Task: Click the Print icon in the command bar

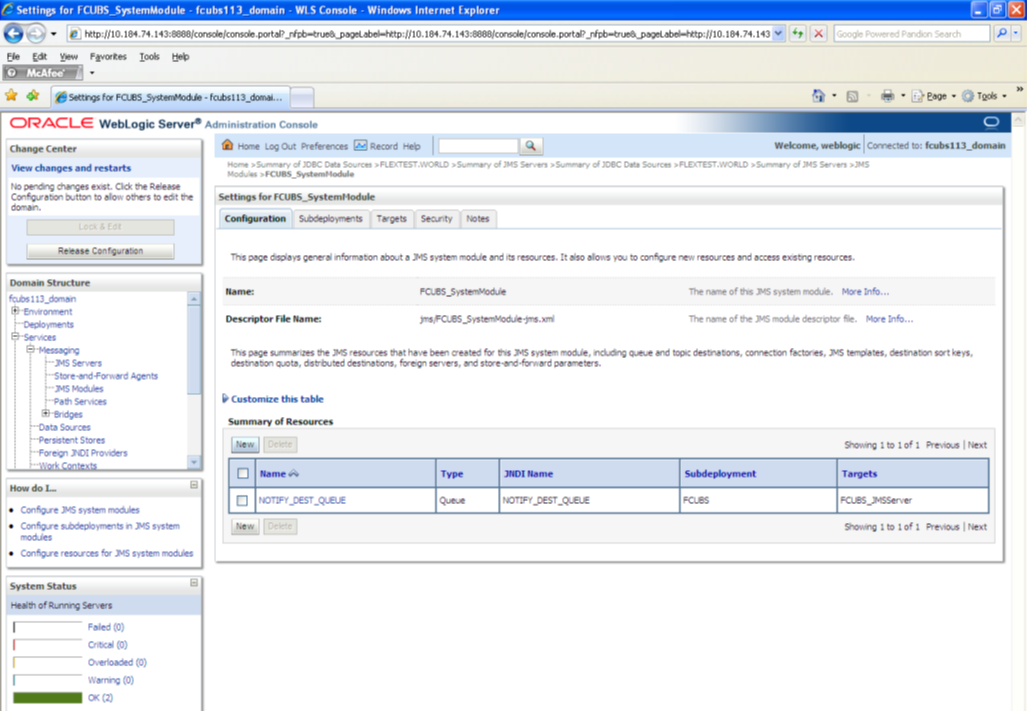Action: [887, 96]
